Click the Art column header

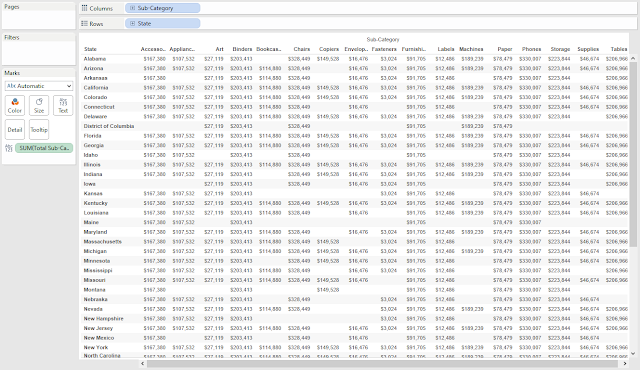(220, 49)
